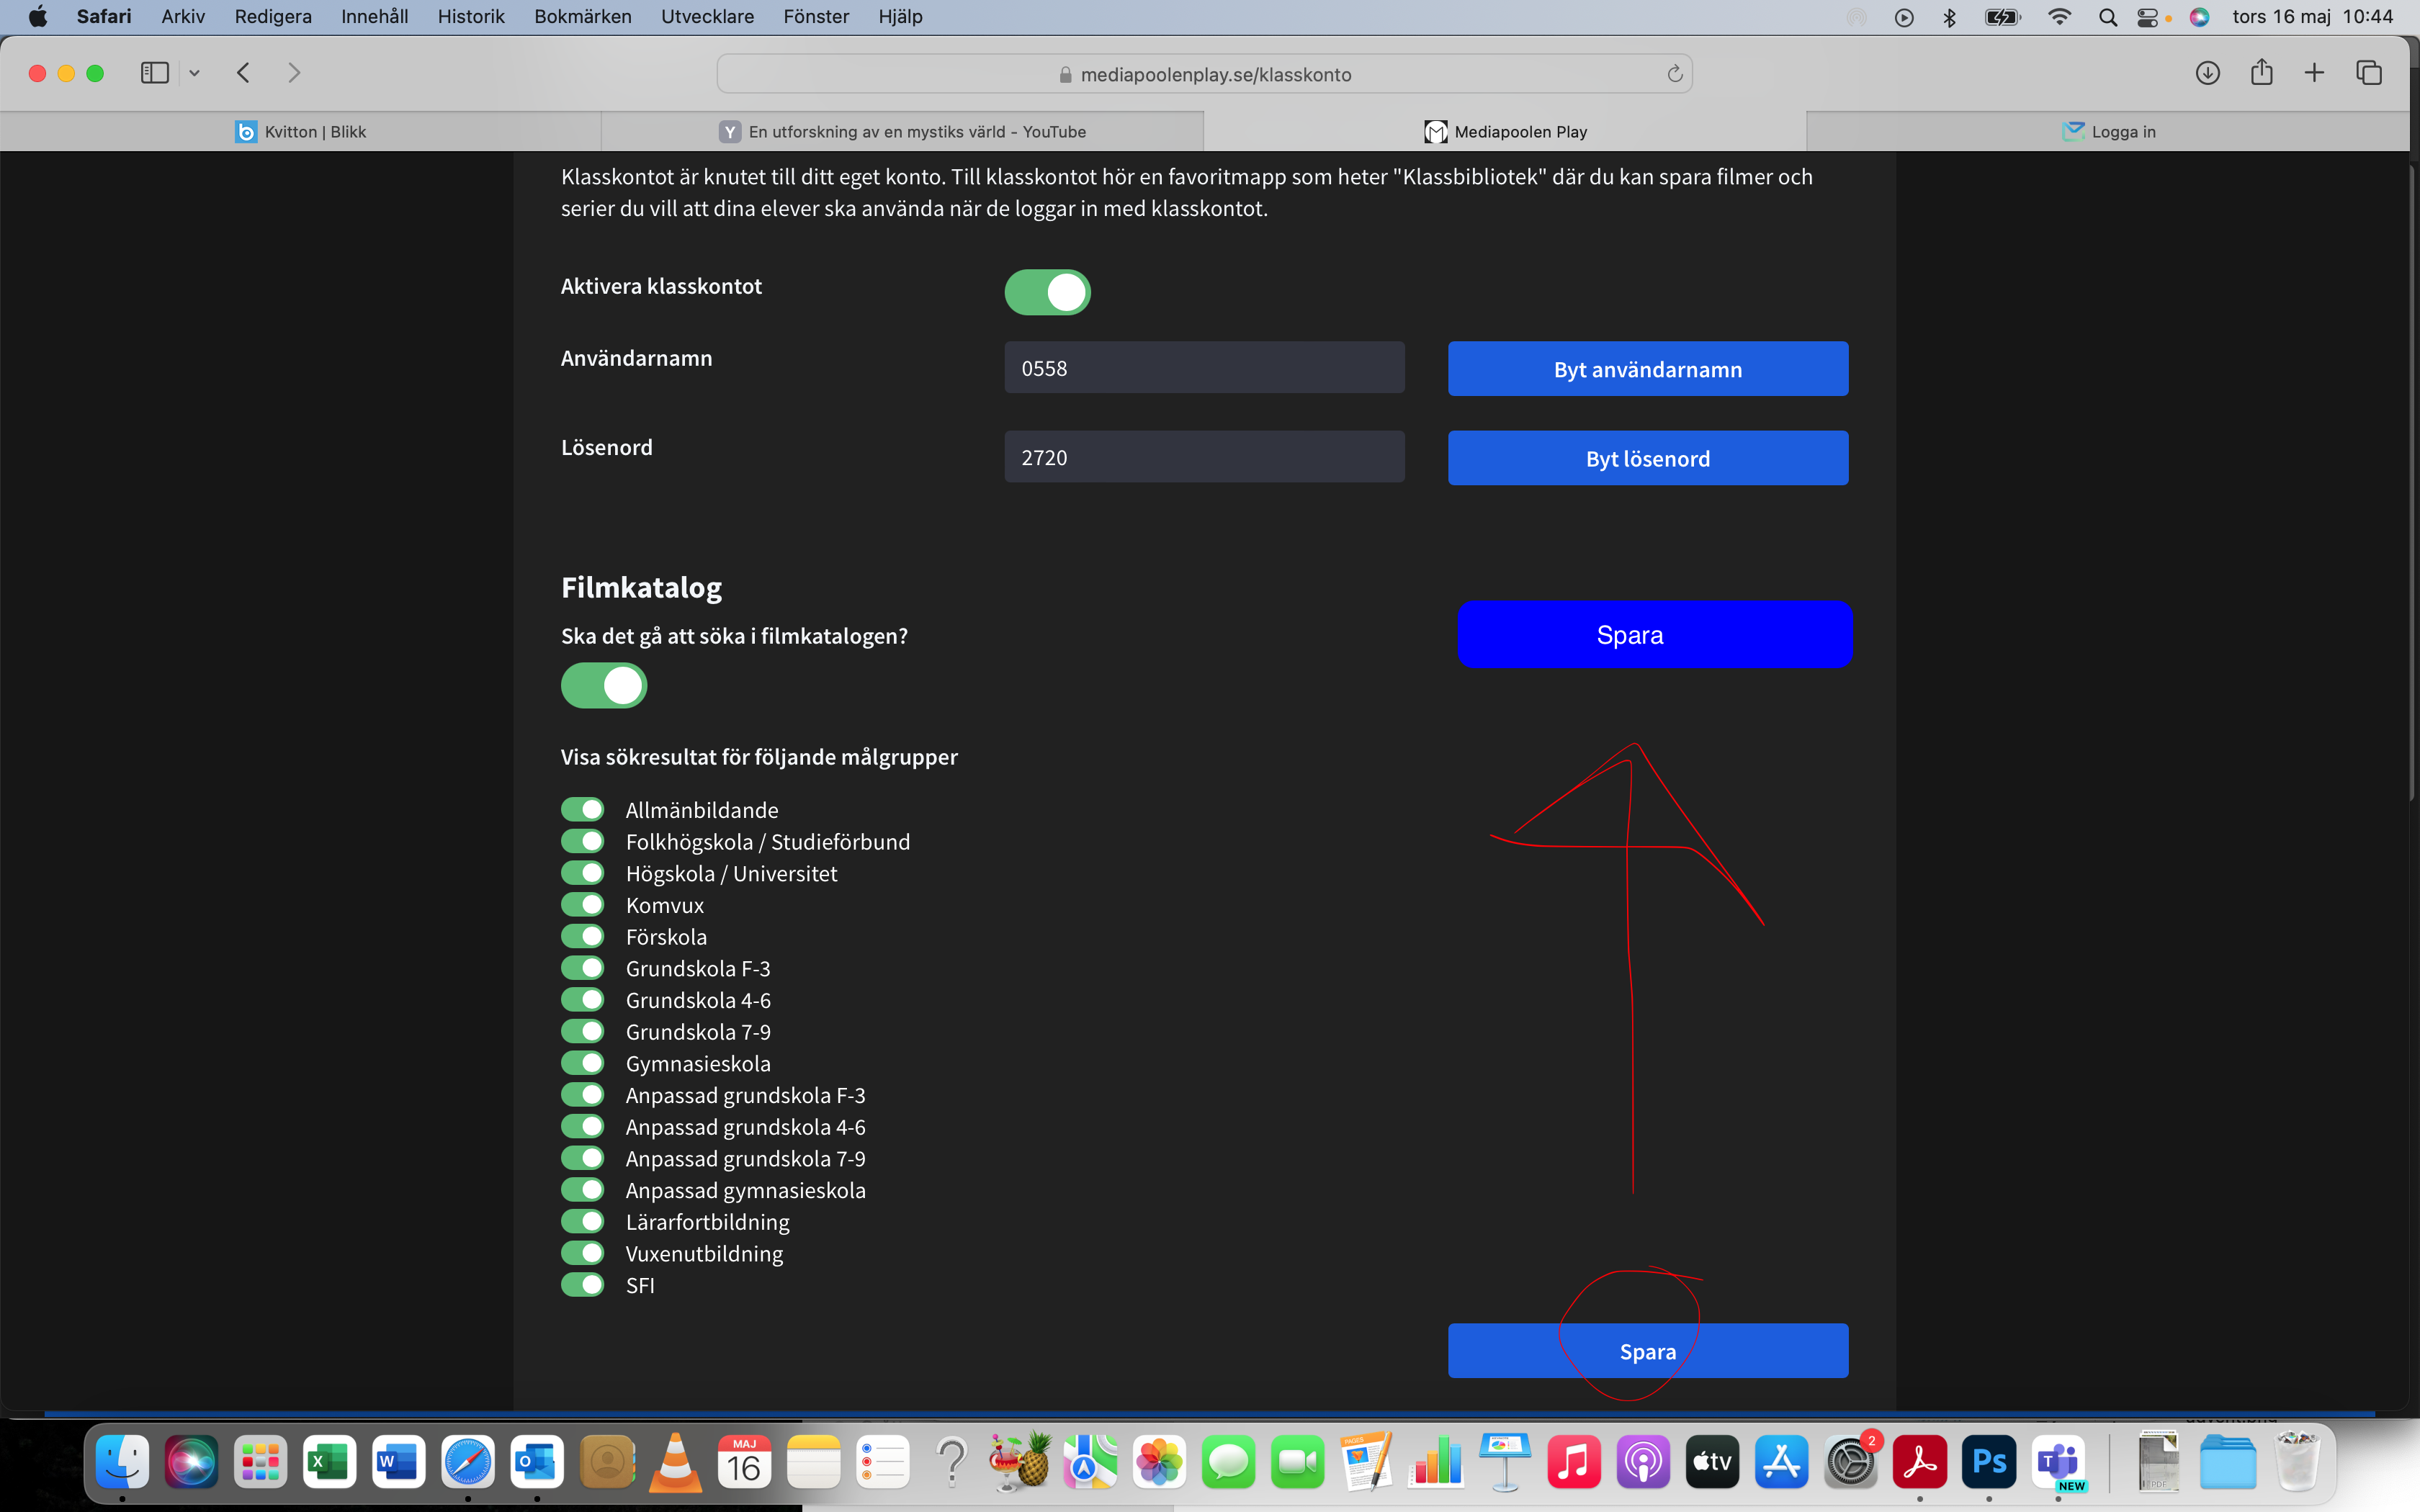Image resolution: width=2420 pixels, height=1512 pixels.
Task: Open Spotlight search in menu bar
Action: [2107, 17]
